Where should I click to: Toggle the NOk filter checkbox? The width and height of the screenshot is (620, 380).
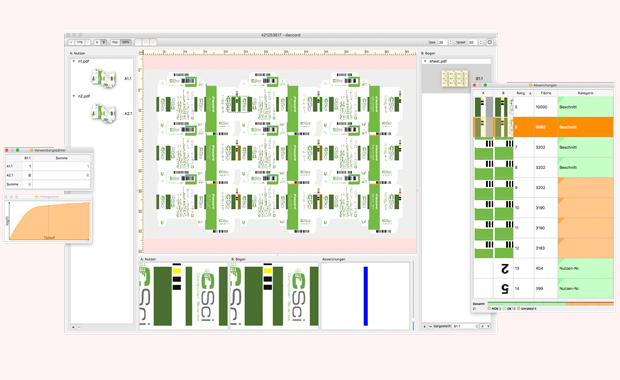(x=489, y=308)
